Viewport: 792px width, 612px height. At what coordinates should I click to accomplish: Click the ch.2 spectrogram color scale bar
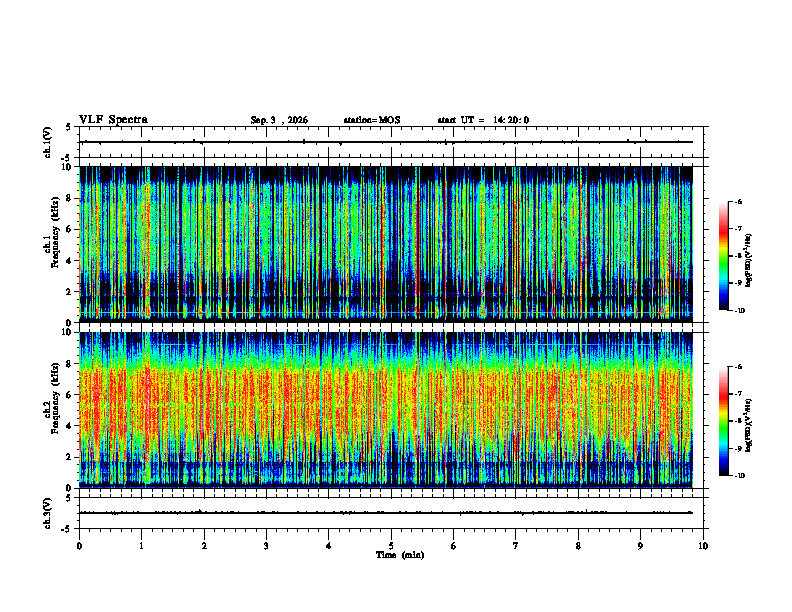click(x=723, y=421)
